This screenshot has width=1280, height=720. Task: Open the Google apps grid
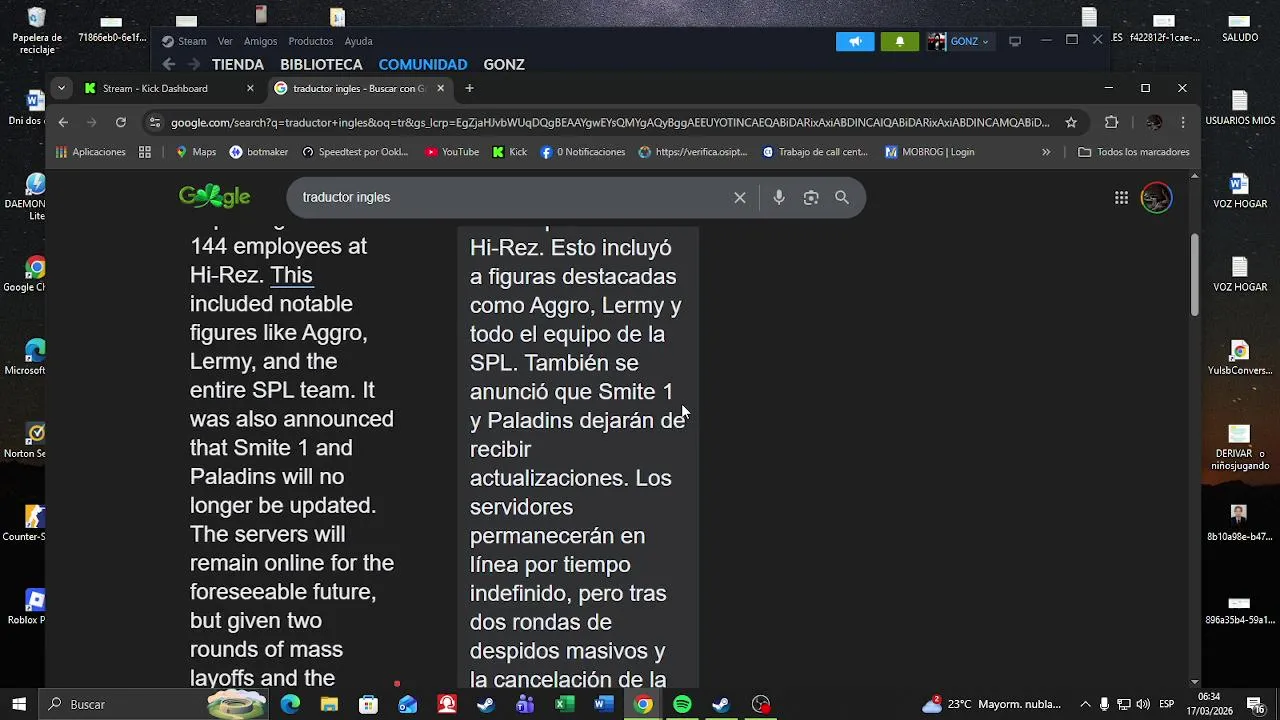tap(1121, 198)
